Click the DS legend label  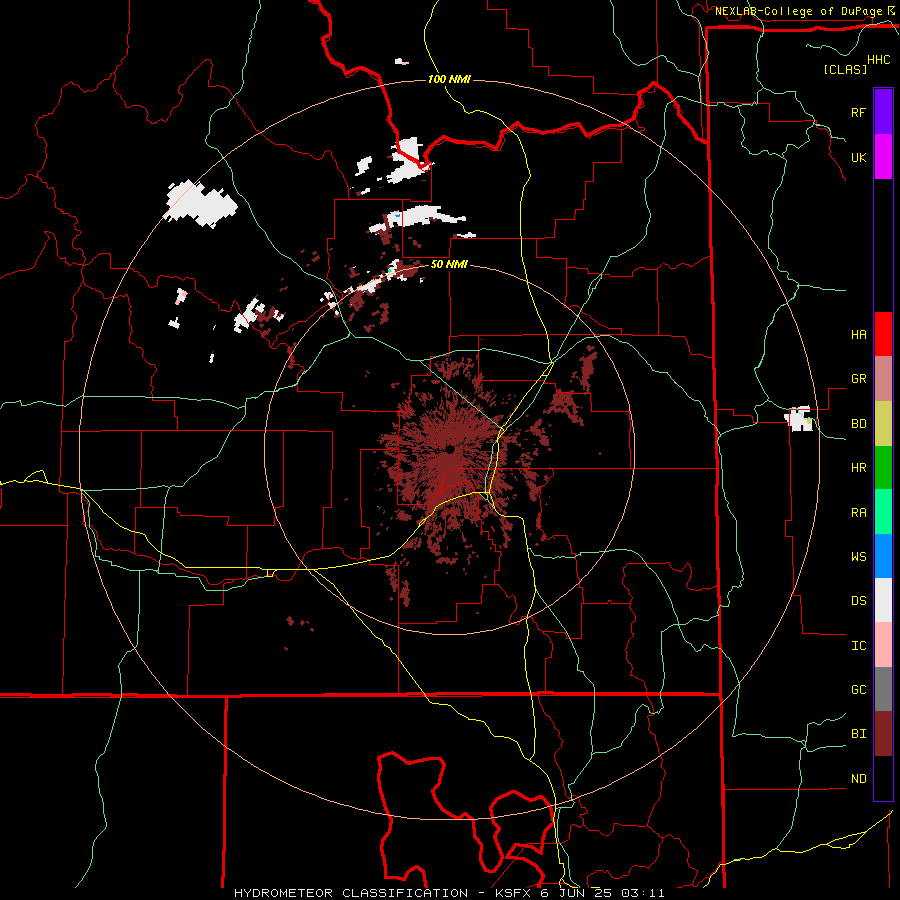pos(859,601)
